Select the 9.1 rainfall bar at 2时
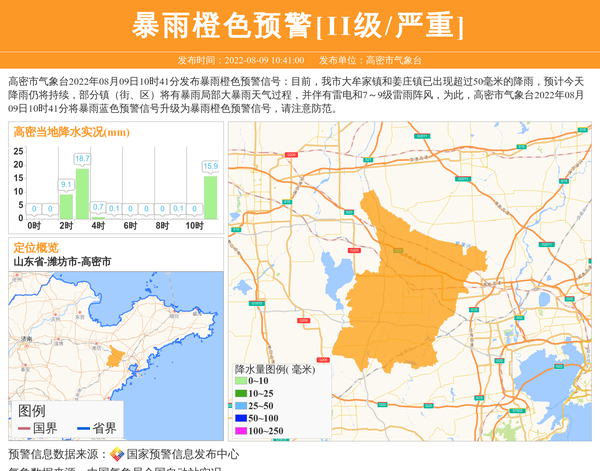The image size is (600, 471). point(66,206)
